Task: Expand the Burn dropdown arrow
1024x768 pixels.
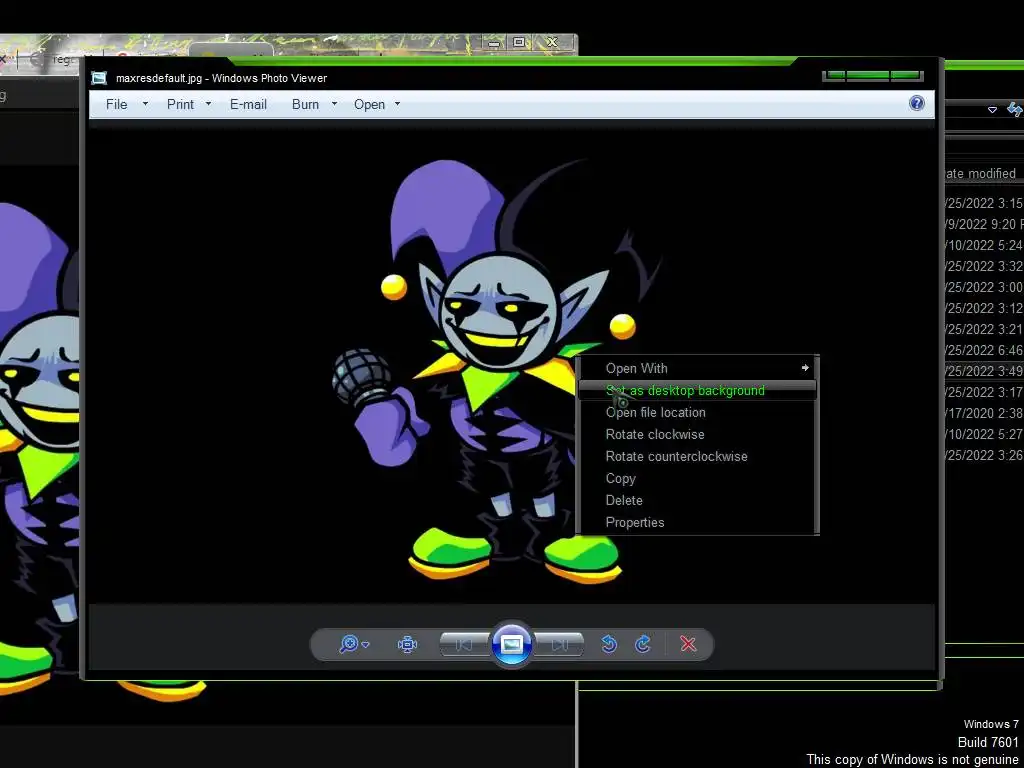Action: (334, 104)
